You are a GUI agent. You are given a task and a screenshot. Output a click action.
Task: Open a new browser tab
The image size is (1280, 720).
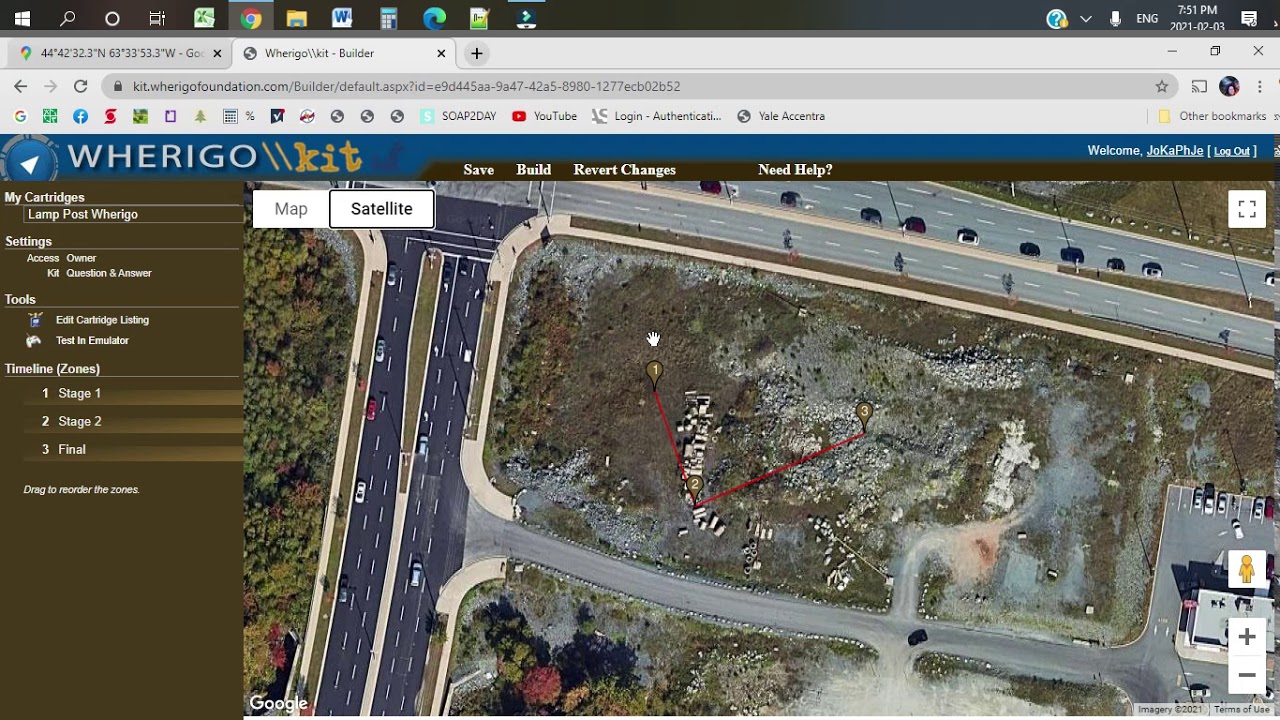coord(477,53)
